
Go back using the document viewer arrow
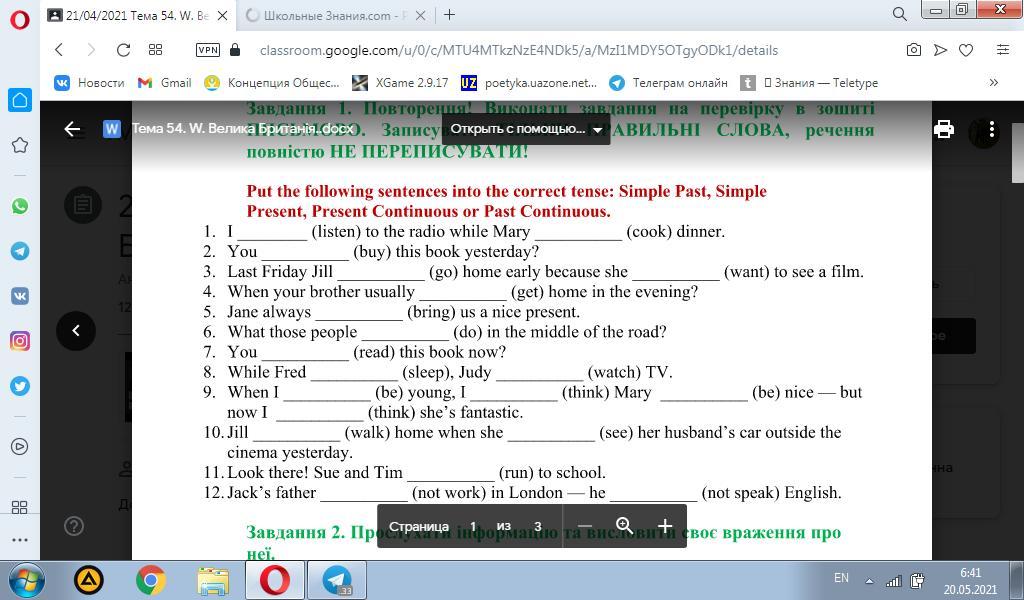click(x=72, y=129)
